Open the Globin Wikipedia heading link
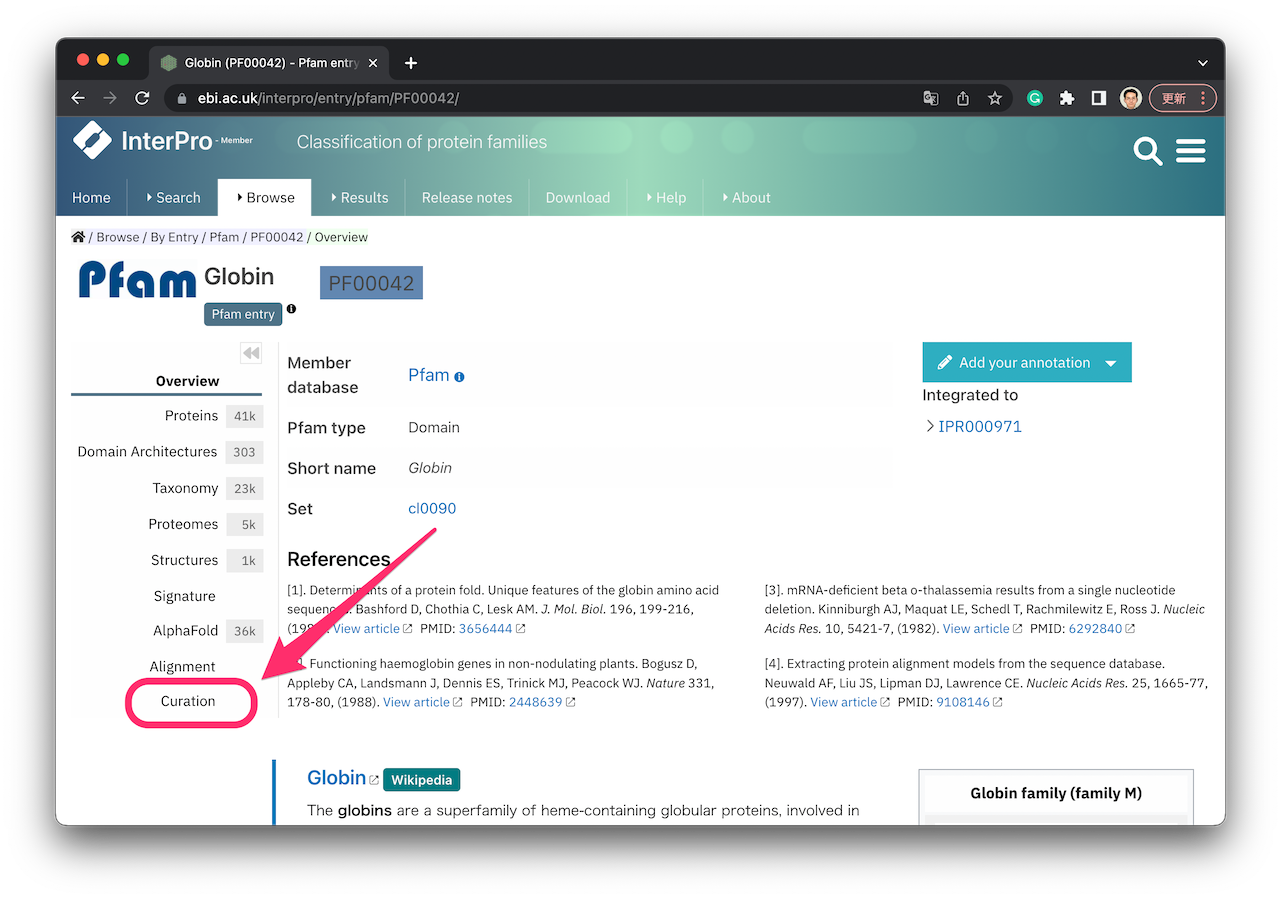Screen dimensions: 1281x899 337,778
